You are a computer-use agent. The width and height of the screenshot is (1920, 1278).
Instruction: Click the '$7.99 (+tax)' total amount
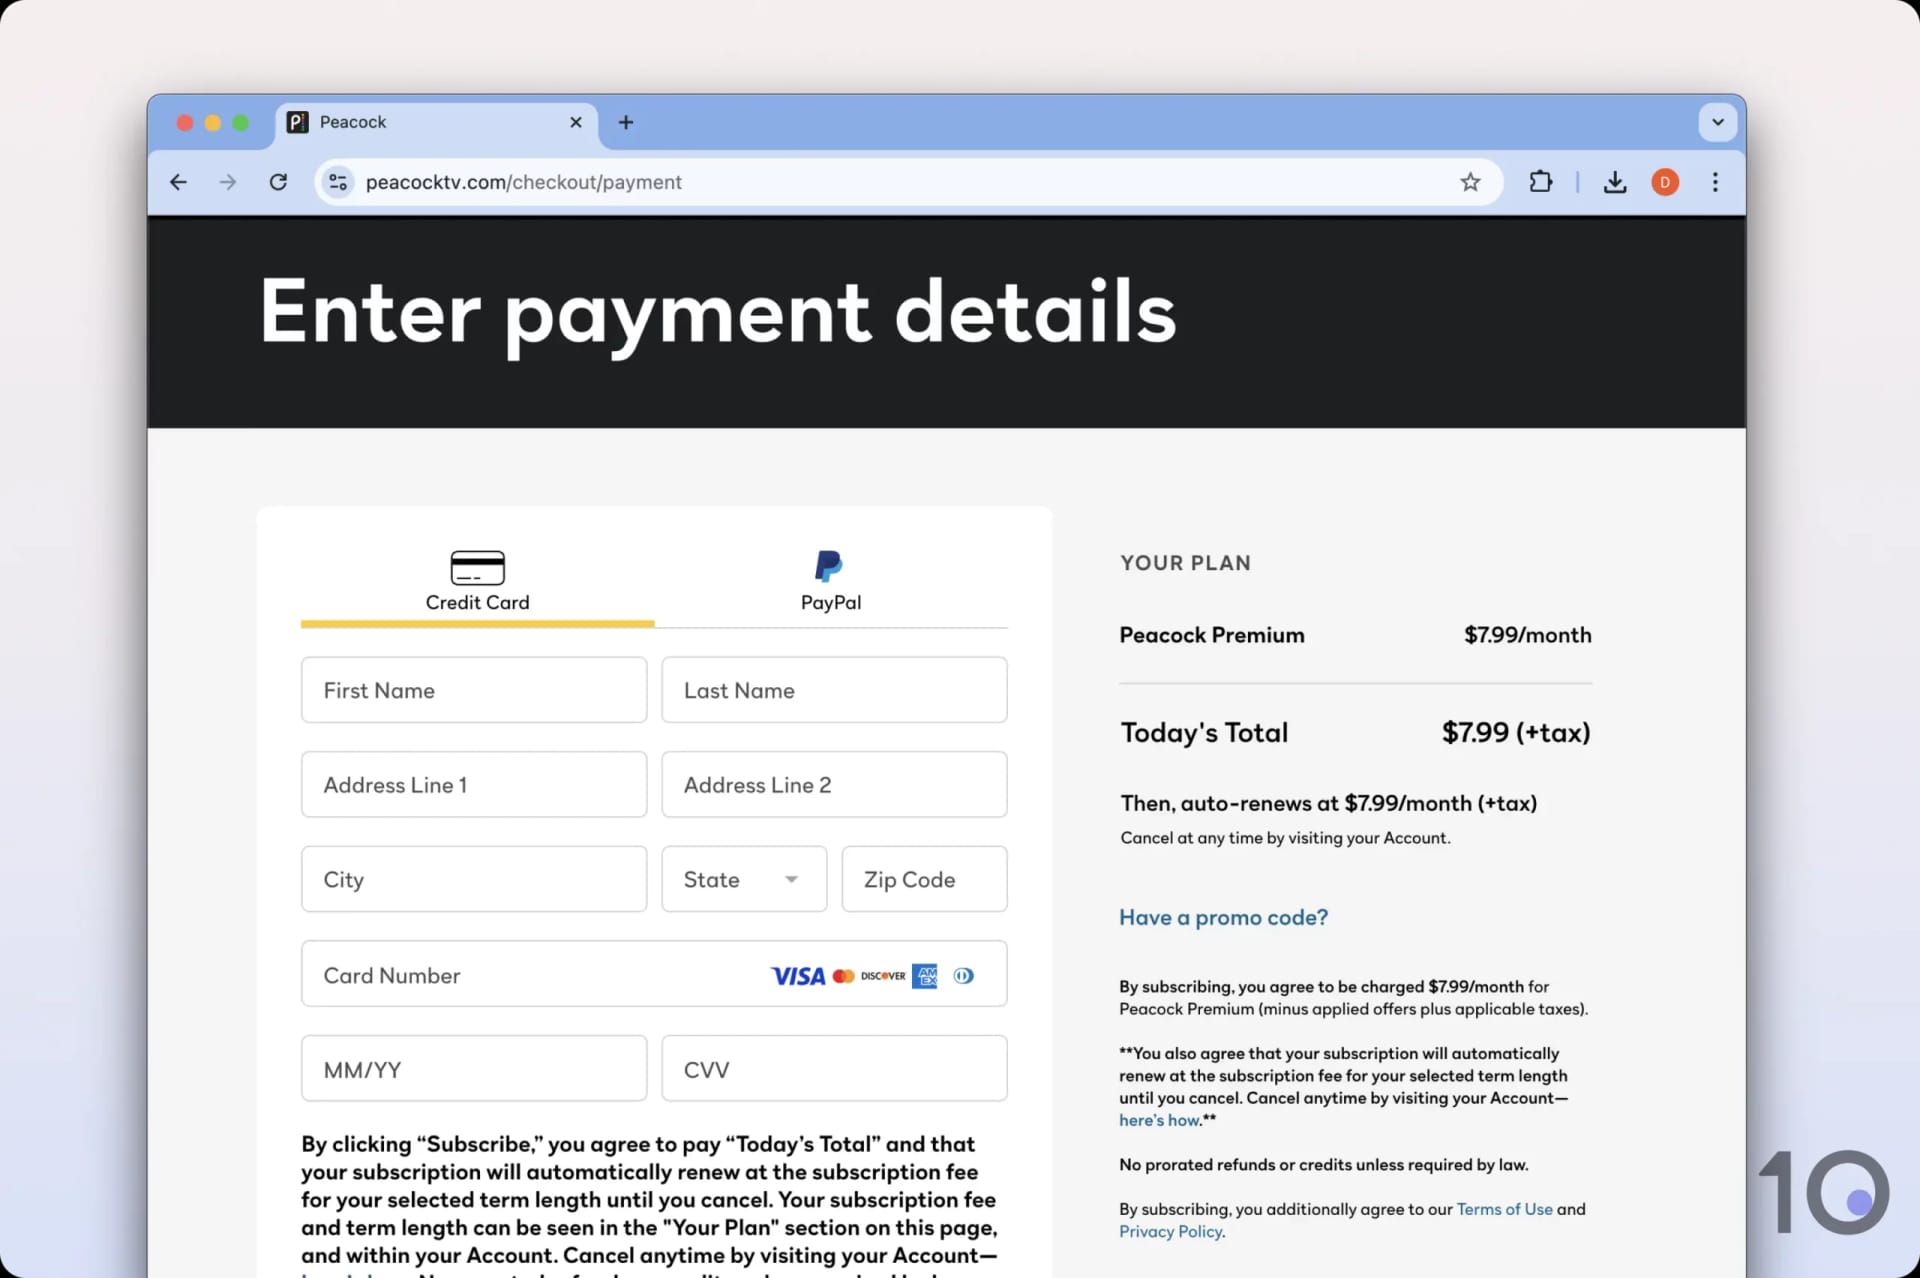pos(1516,733)
